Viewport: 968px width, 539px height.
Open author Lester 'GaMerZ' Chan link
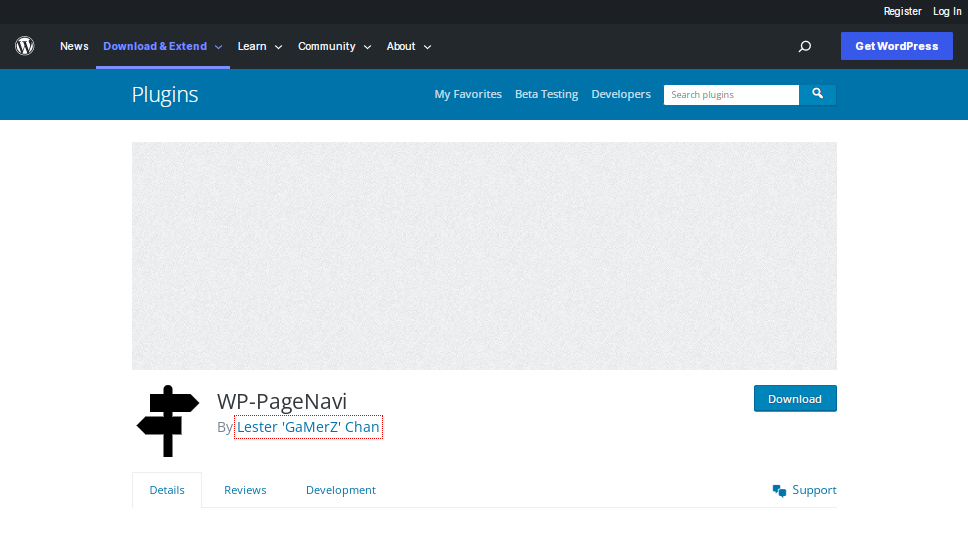308,427
